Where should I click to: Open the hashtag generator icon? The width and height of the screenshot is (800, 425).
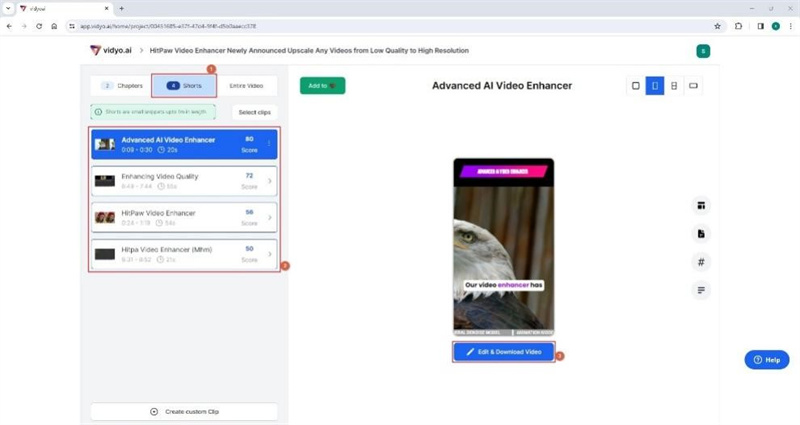701,262
